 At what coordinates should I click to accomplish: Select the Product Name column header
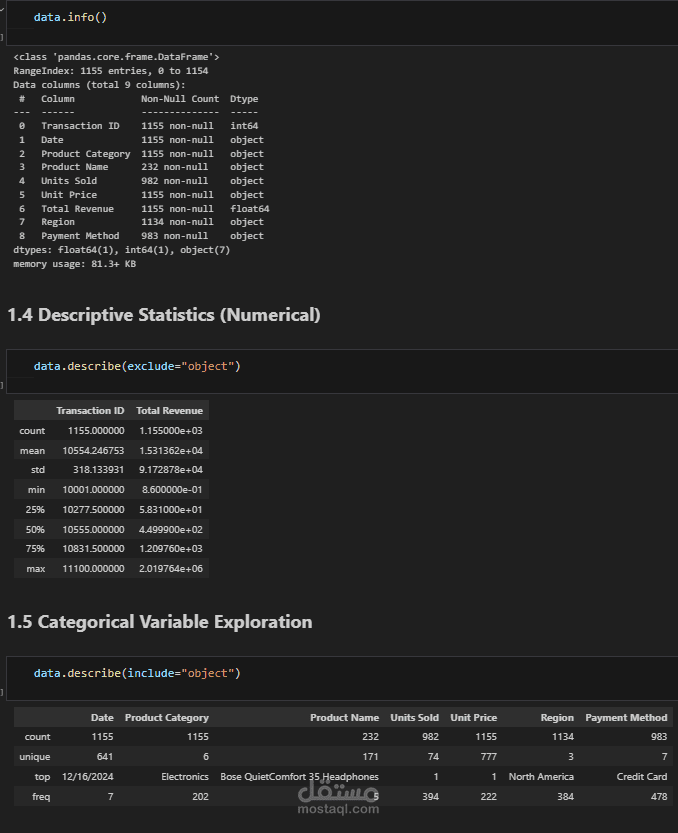[344, 718]
